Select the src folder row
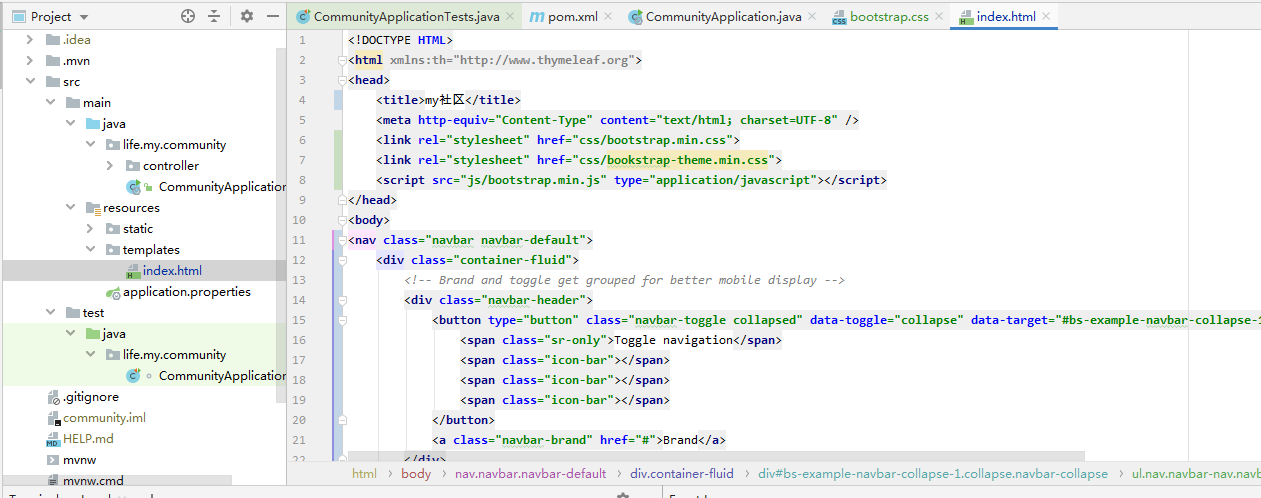The height and width of the screenshot is (498, 1261). 144,82
